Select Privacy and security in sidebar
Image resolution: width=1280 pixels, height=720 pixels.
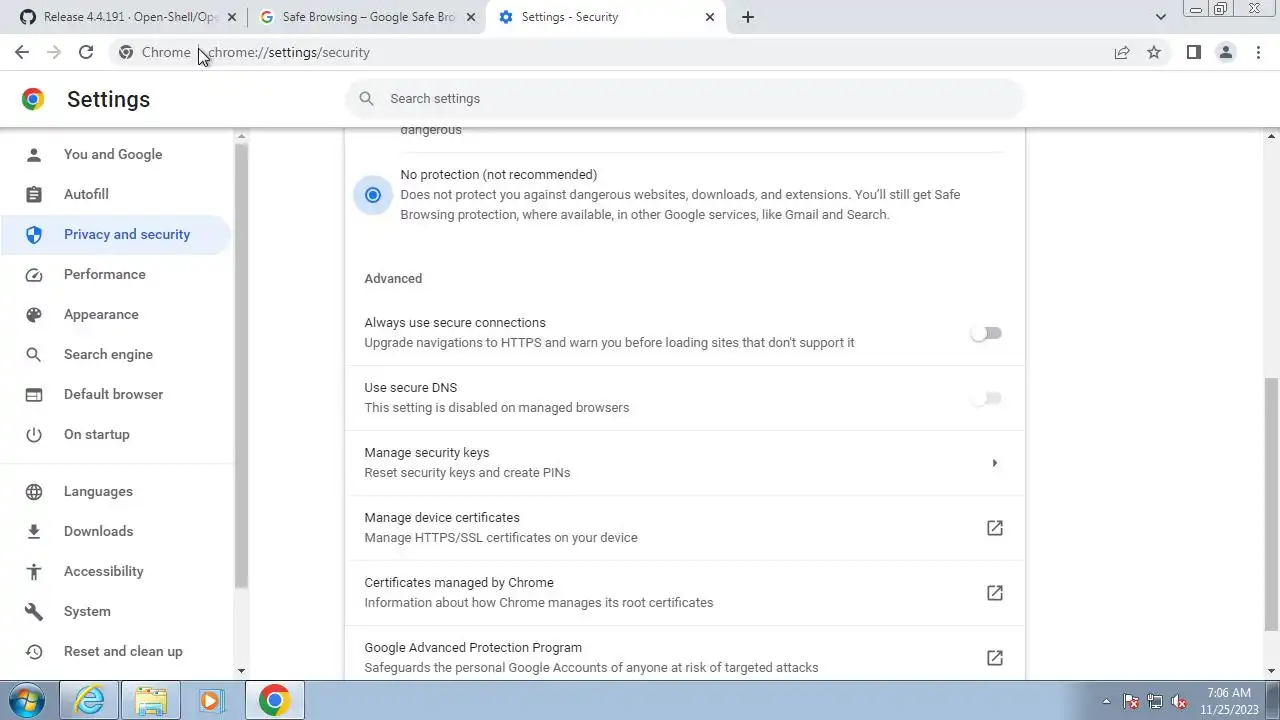(116, 234)
